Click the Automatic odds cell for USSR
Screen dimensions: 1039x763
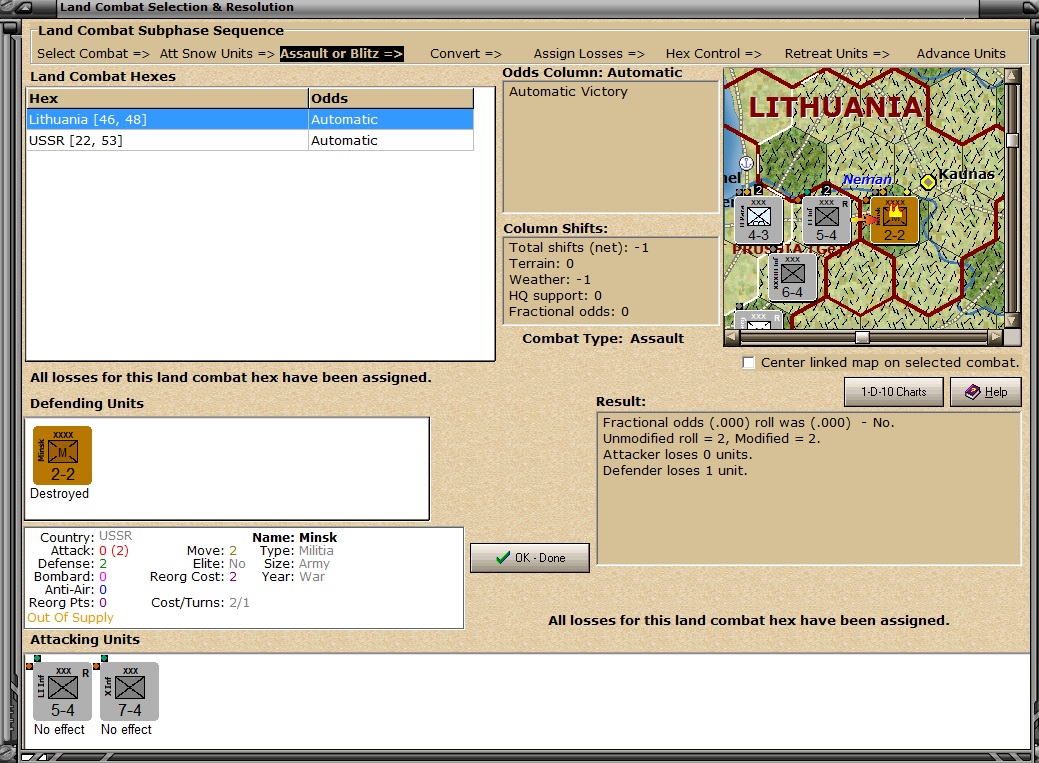tap(391, 141)
